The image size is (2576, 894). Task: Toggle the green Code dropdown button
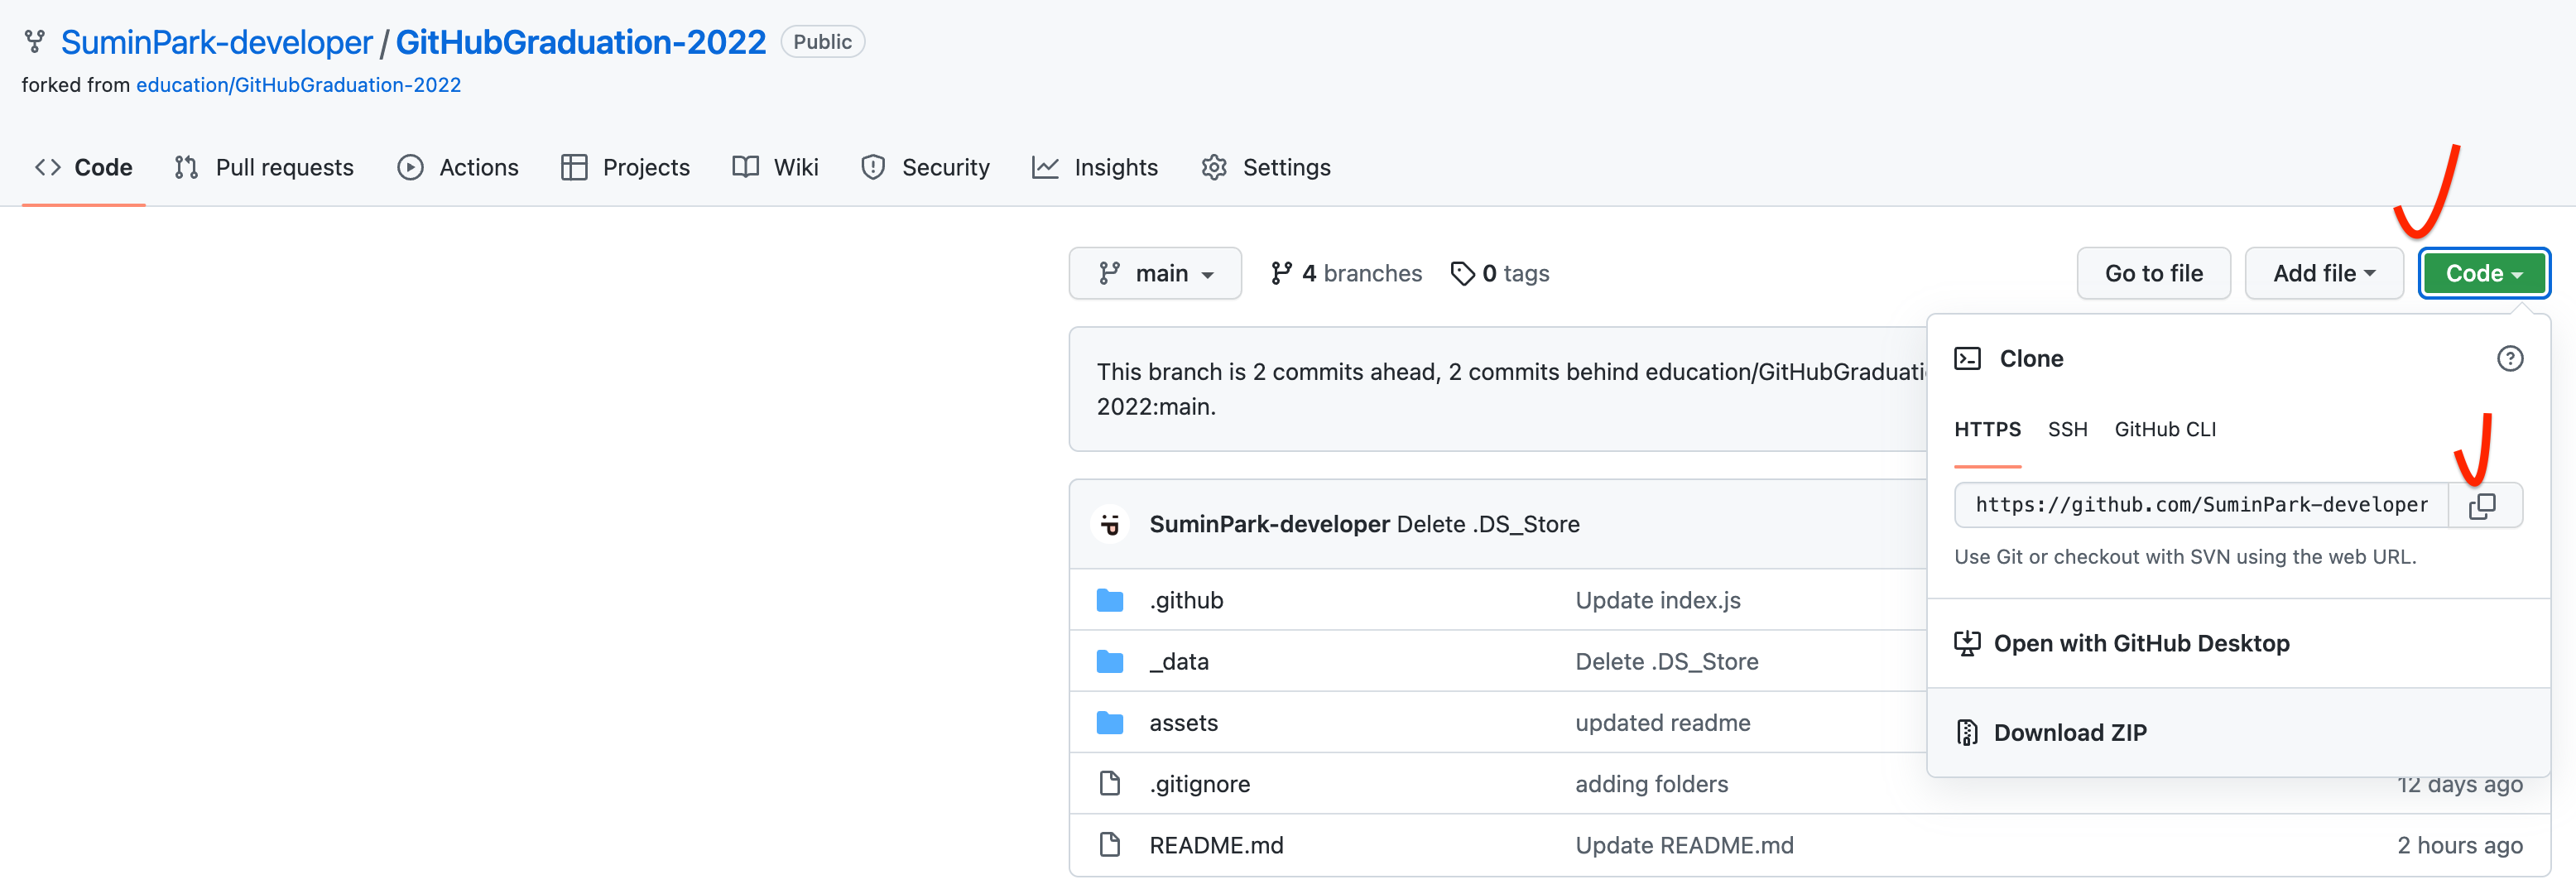coord(2483,273)
